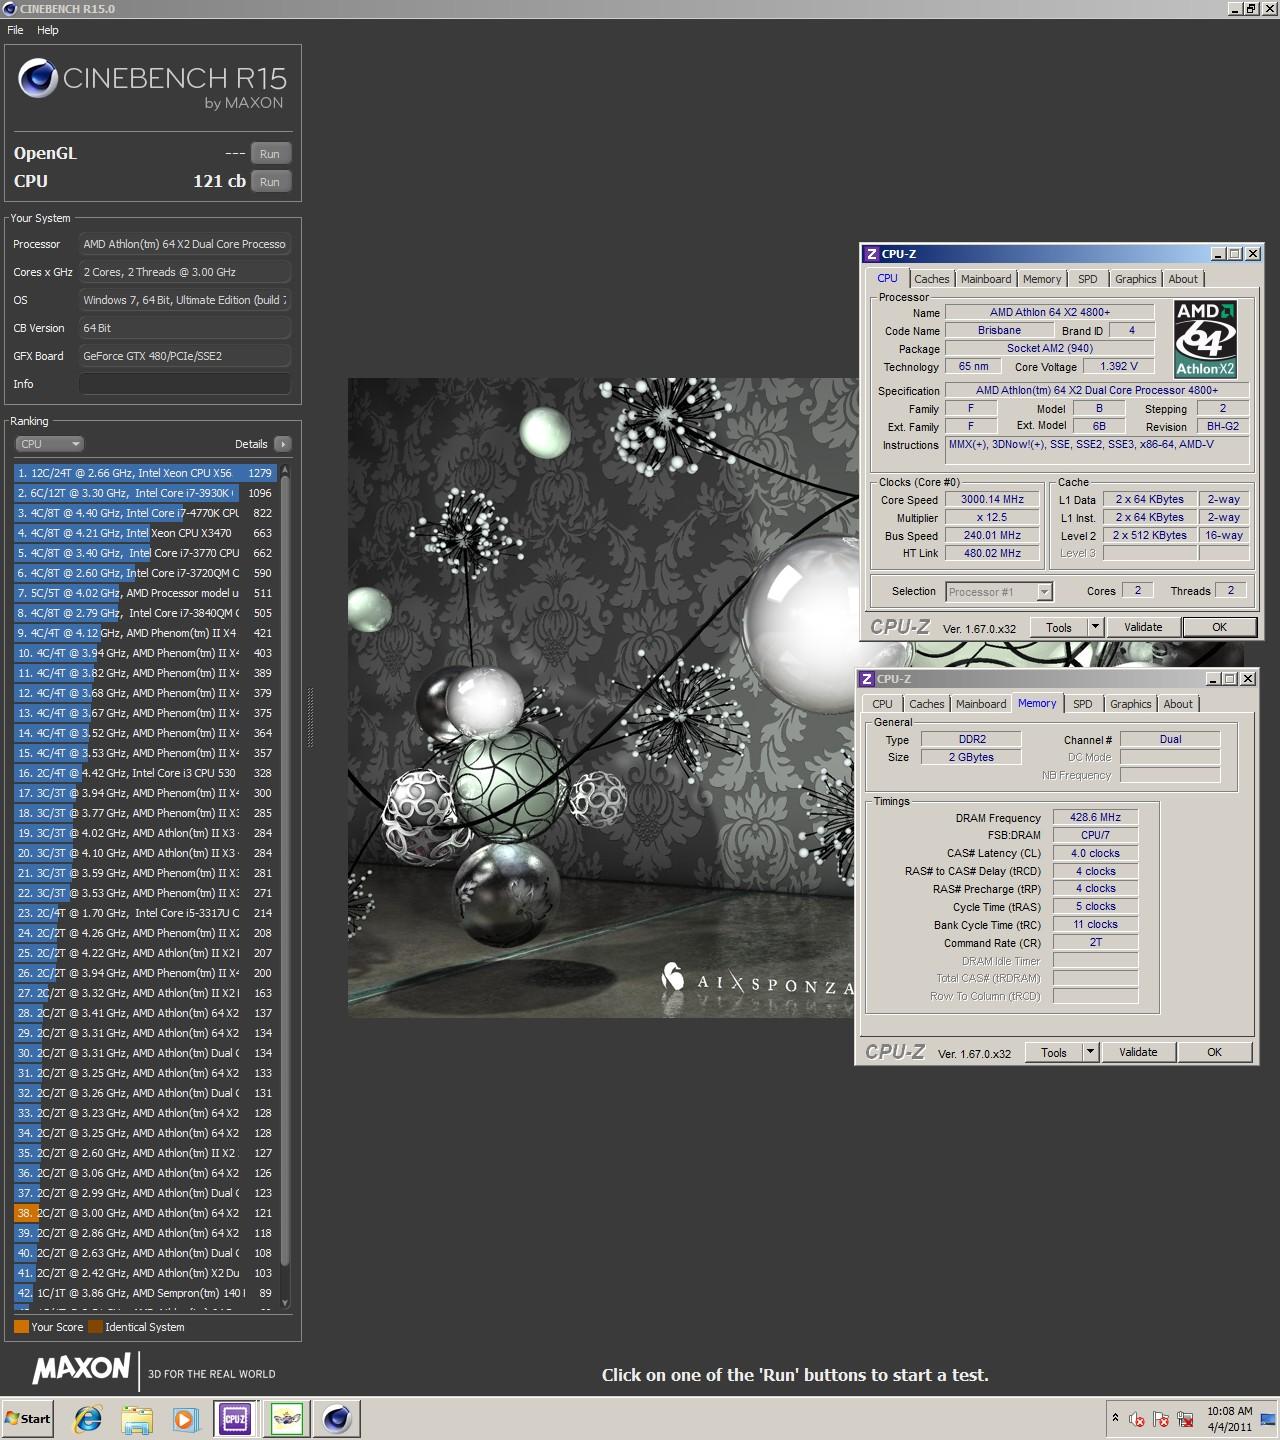Click Validate in upper CPU-Z window
The width and height of the screenshot is (1280, 1440).
tap(1143, 627)
